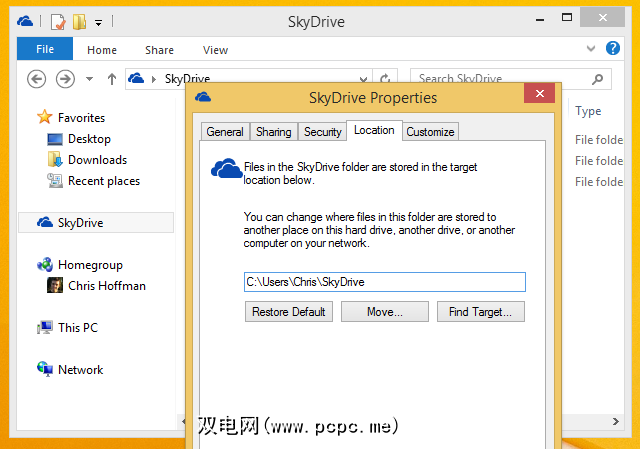Screen dimensions: 640x449
Task: Open Downloads in the Favorites list
Action: [x=98, y=160]
